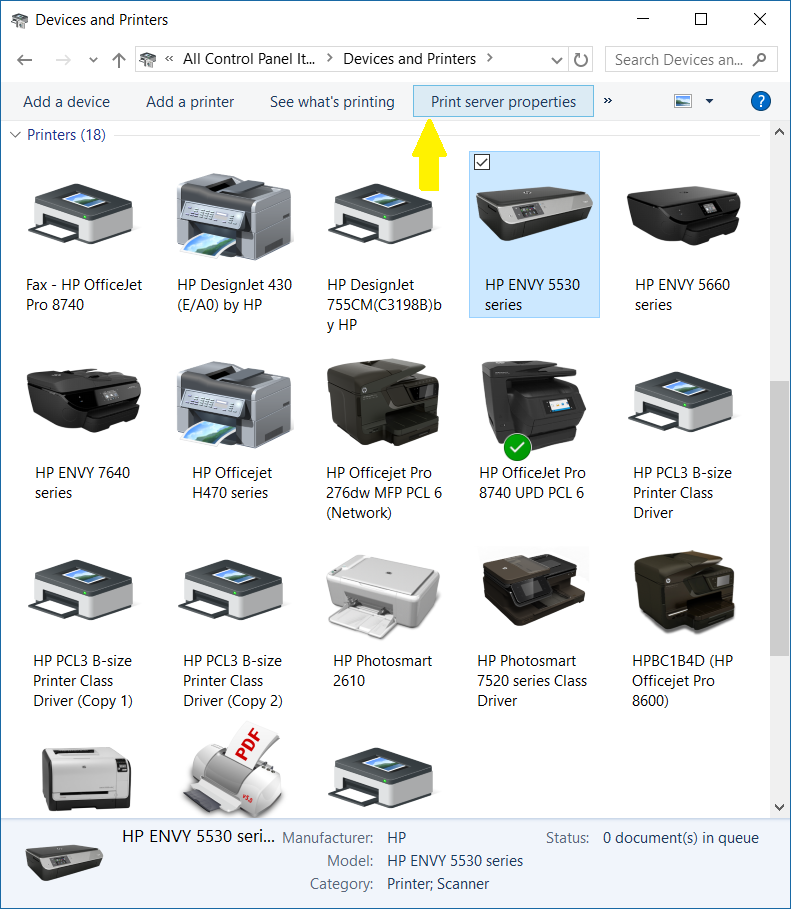Viewport: 791px width, 909px height.
Task: Go to All Control Panel Items breadcrumb
Action: pos(249,59)
